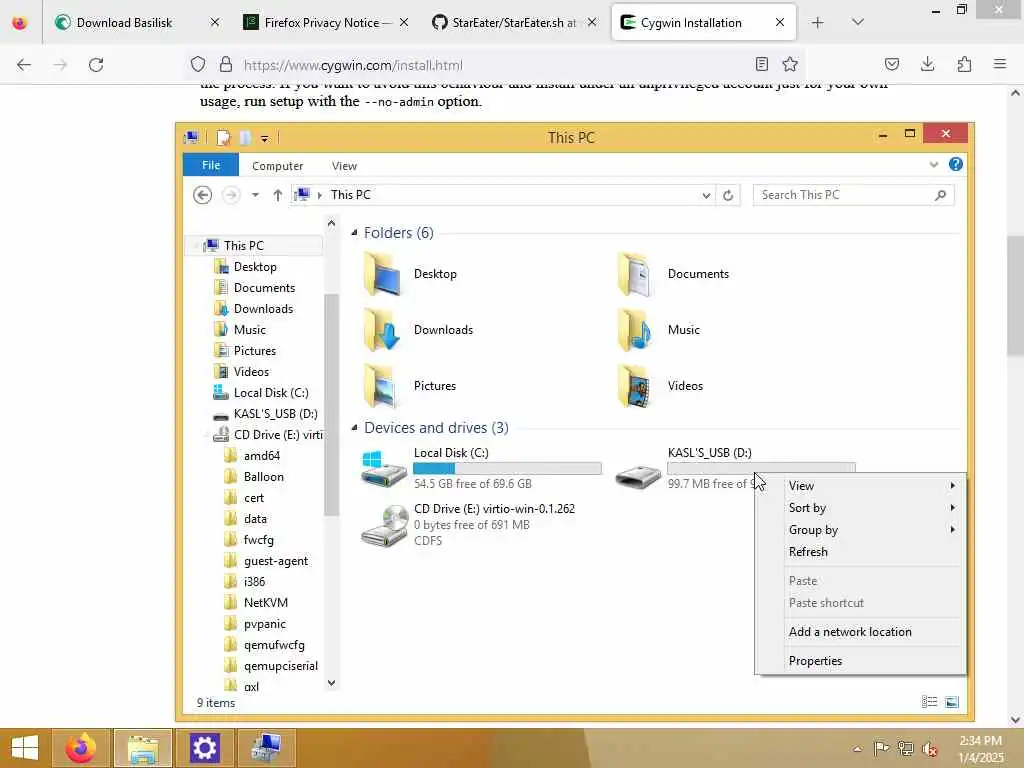
Task: Select the KASL'S_USB (D:) drive icon
Action: coord(639,475)
